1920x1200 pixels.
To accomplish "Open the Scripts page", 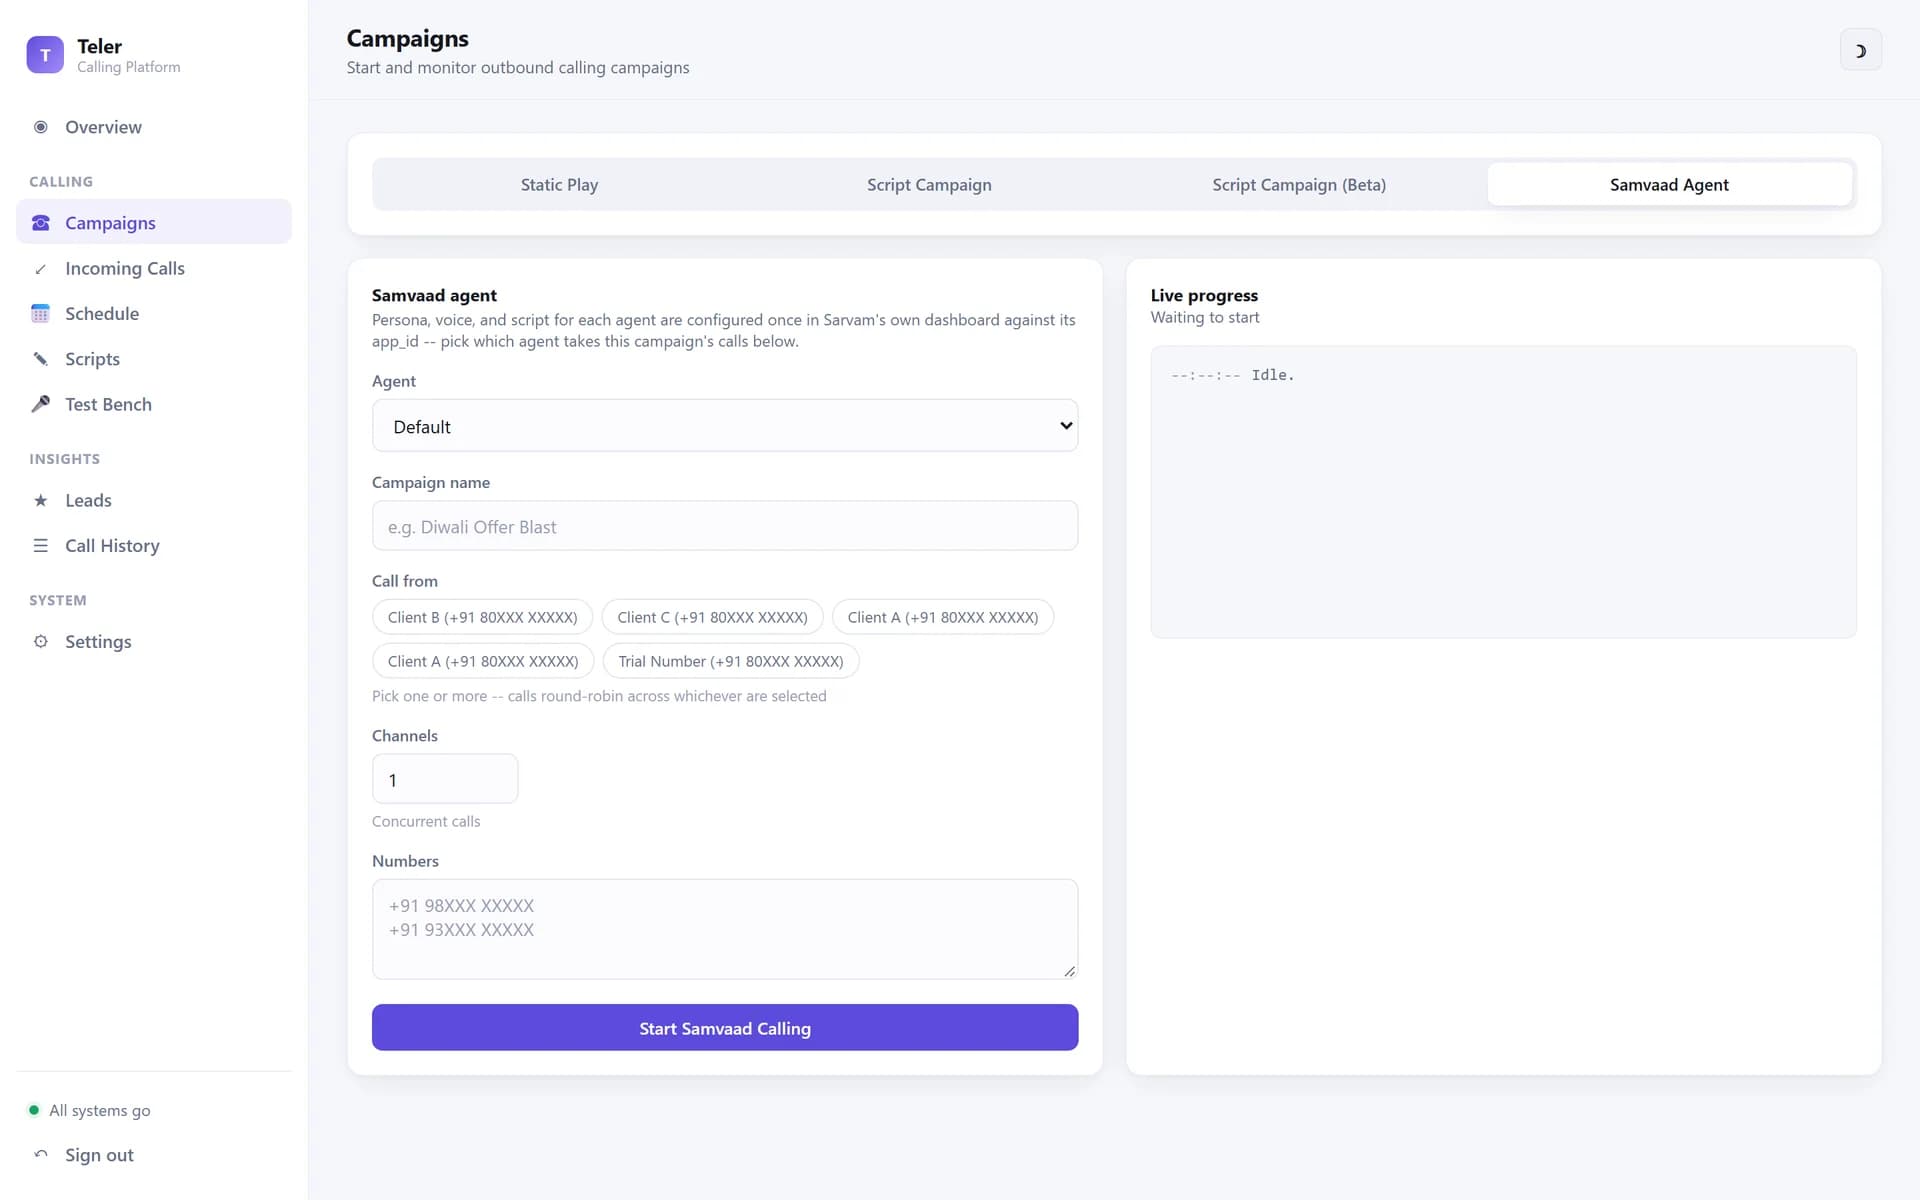I will tap(154, 359).
